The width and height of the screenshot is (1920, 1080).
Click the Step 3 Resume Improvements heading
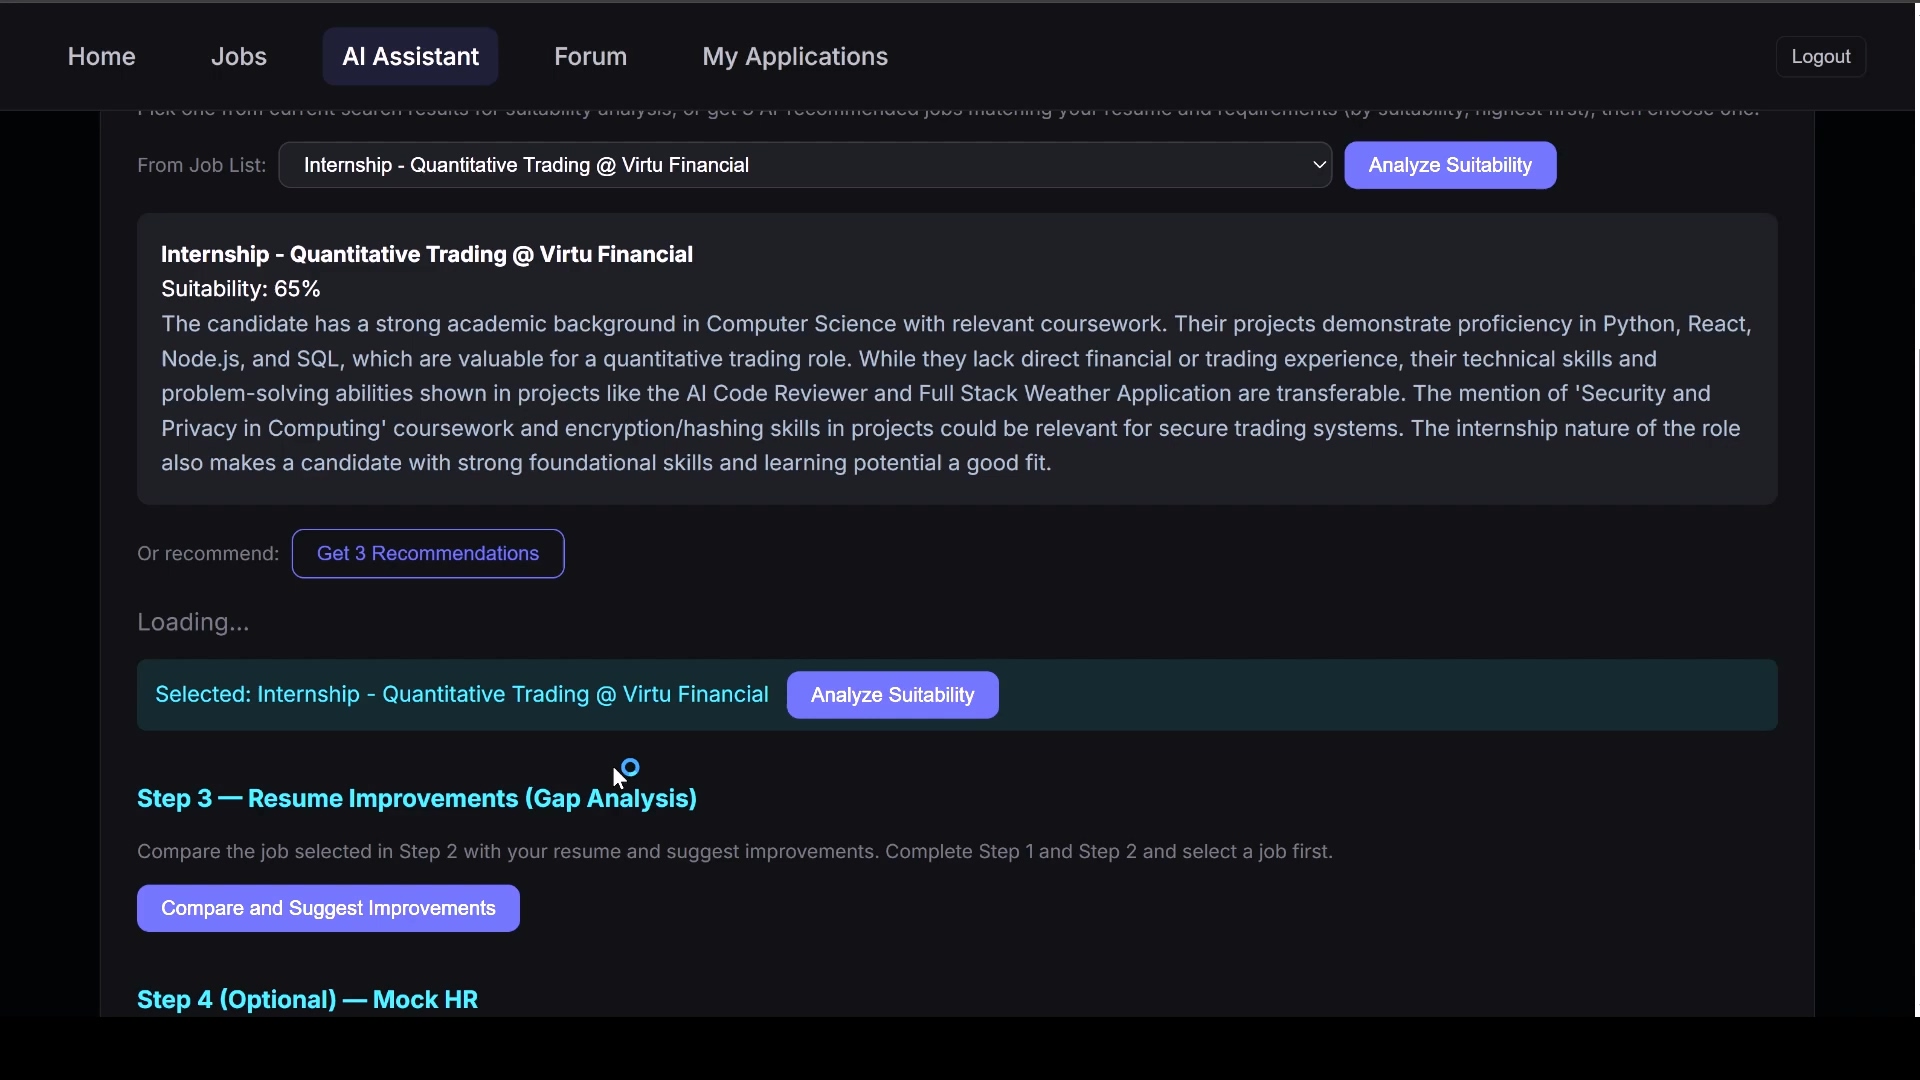pyautogui.click(x=416, y=799)
